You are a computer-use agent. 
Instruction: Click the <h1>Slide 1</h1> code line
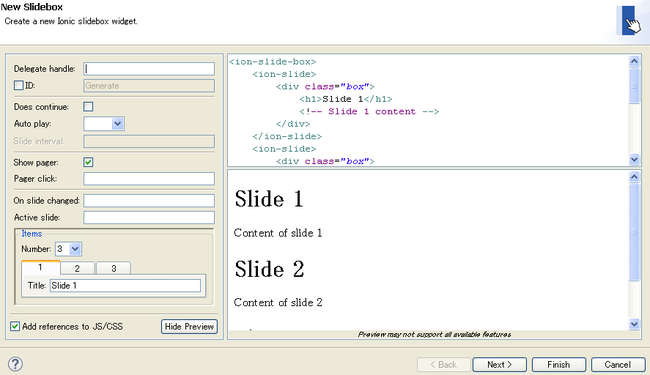point(346,99)
